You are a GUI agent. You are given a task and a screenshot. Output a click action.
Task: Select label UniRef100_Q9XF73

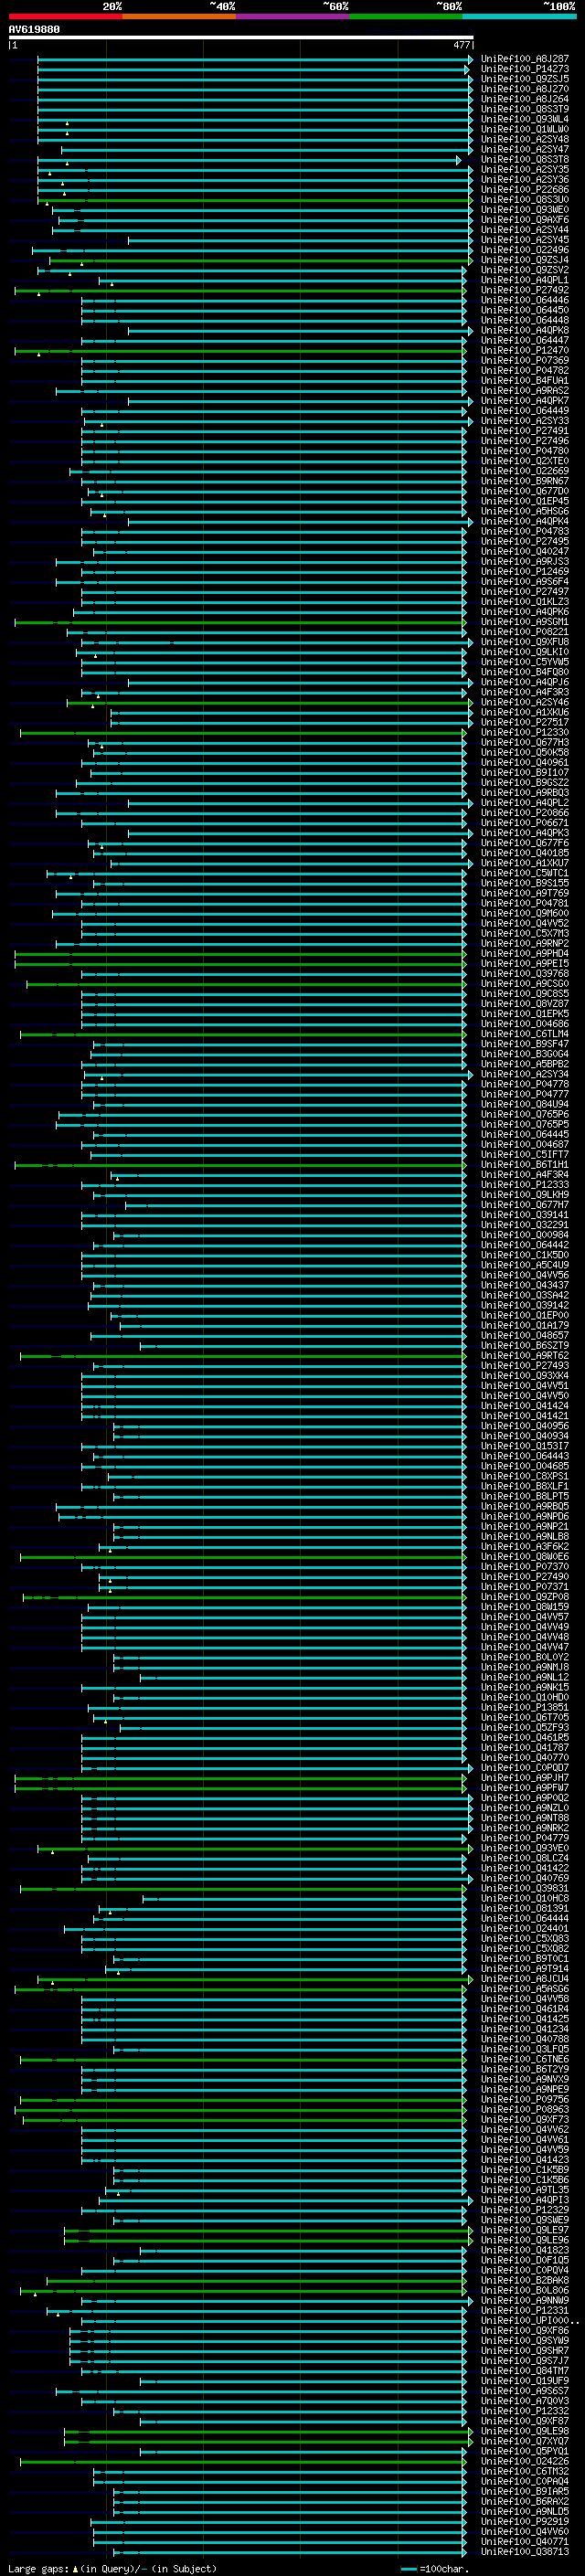525,2119
